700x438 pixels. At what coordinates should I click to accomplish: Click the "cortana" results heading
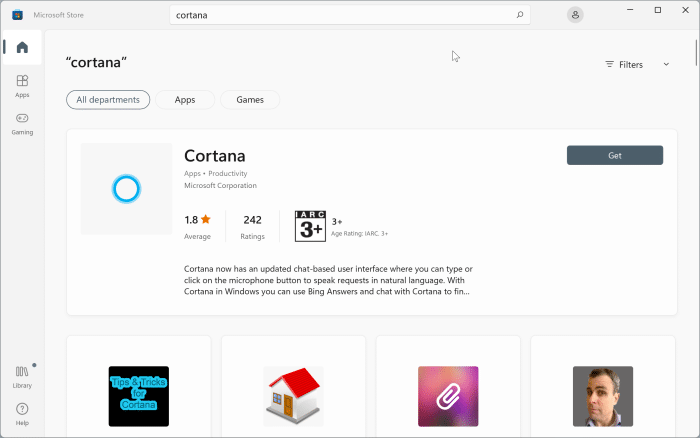point(96,63)
